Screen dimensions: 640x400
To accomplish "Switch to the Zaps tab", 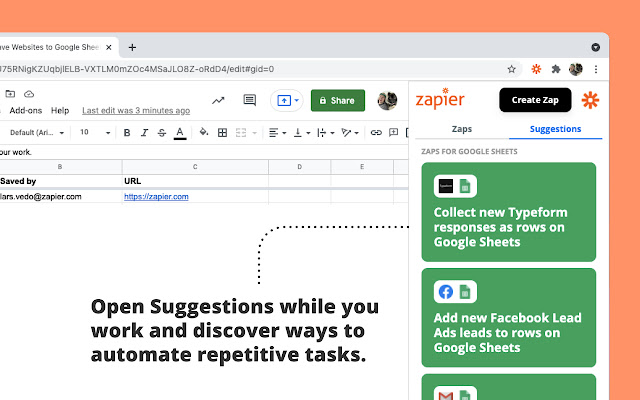I will (462, 129).
